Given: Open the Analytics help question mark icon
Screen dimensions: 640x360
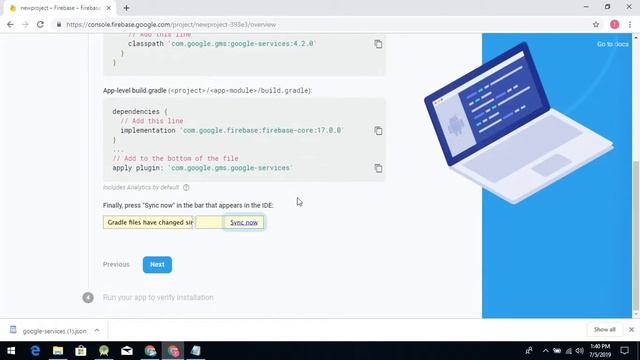Looking at the screenshot, I should 186,187.
